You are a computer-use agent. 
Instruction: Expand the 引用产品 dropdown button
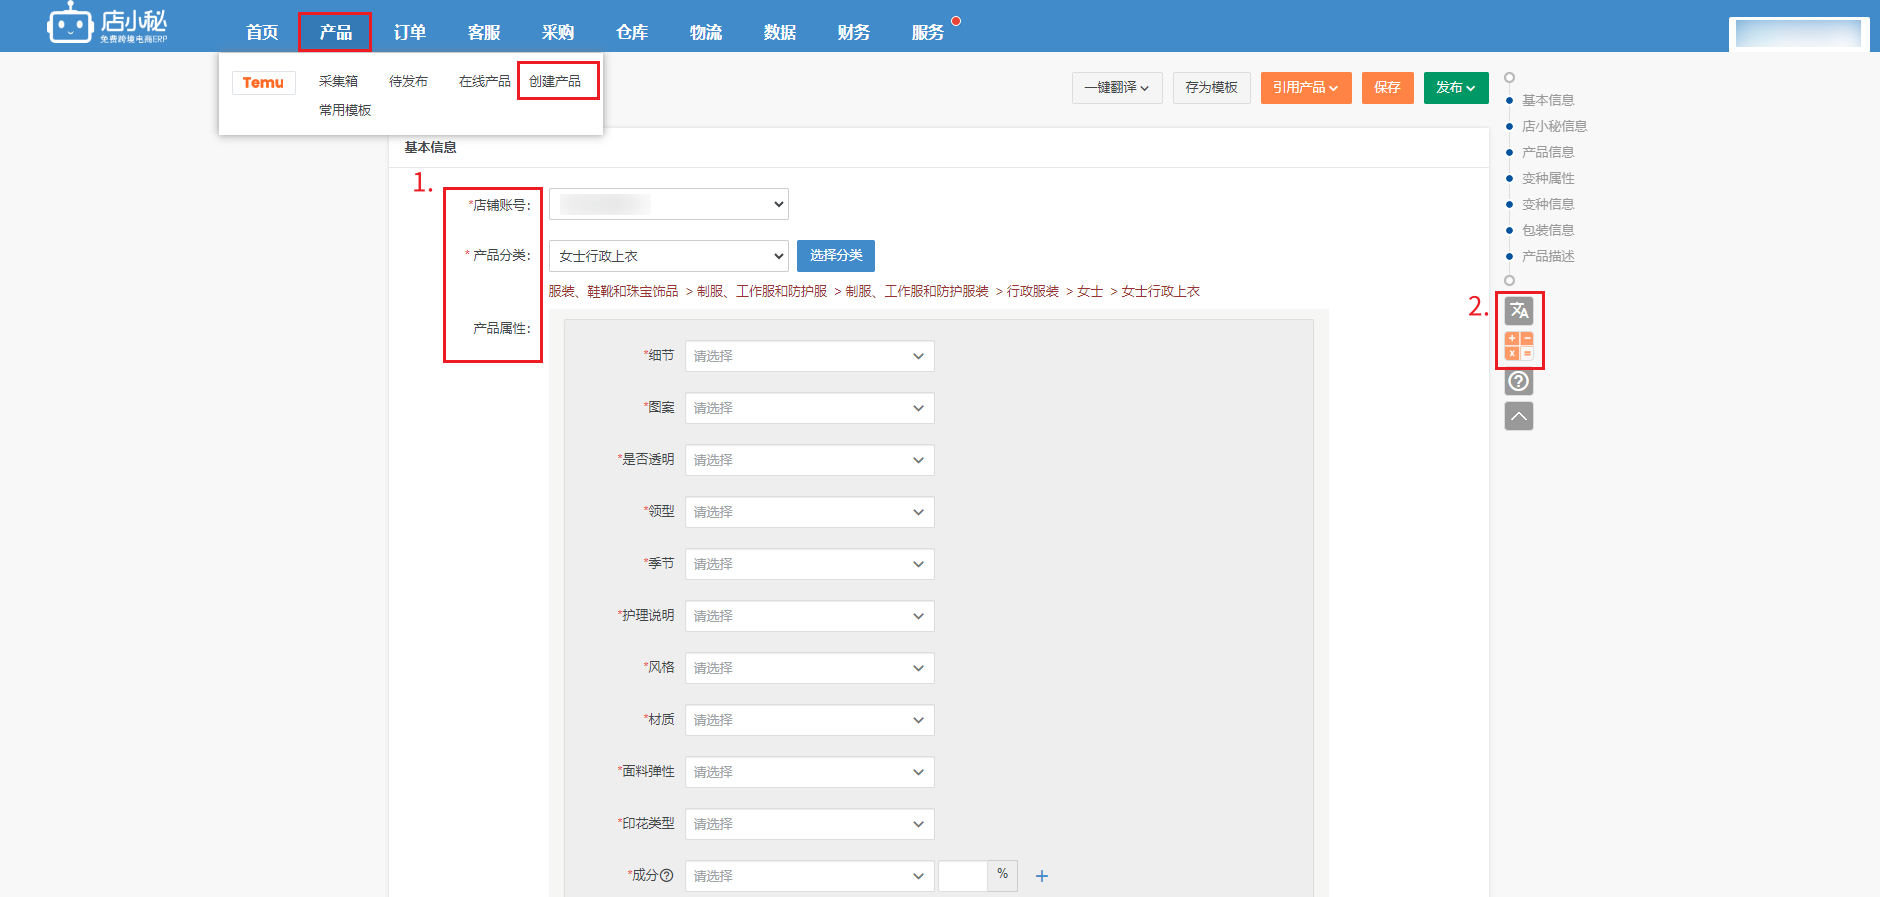tap(1306, 88)
